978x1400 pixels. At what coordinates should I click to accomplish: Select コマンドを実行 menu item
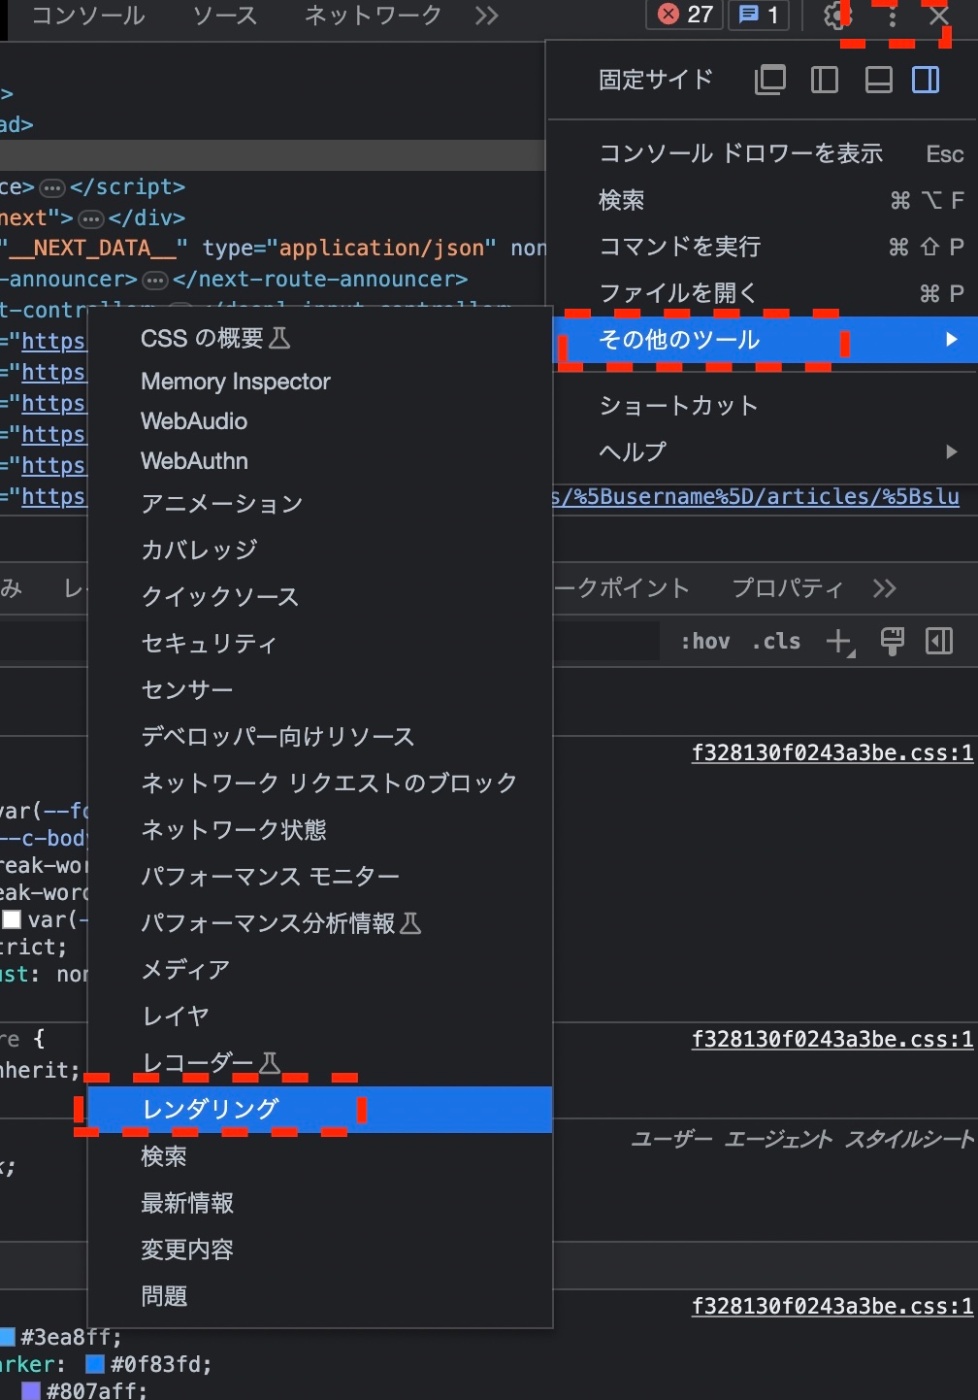click(x=762, y=246)
